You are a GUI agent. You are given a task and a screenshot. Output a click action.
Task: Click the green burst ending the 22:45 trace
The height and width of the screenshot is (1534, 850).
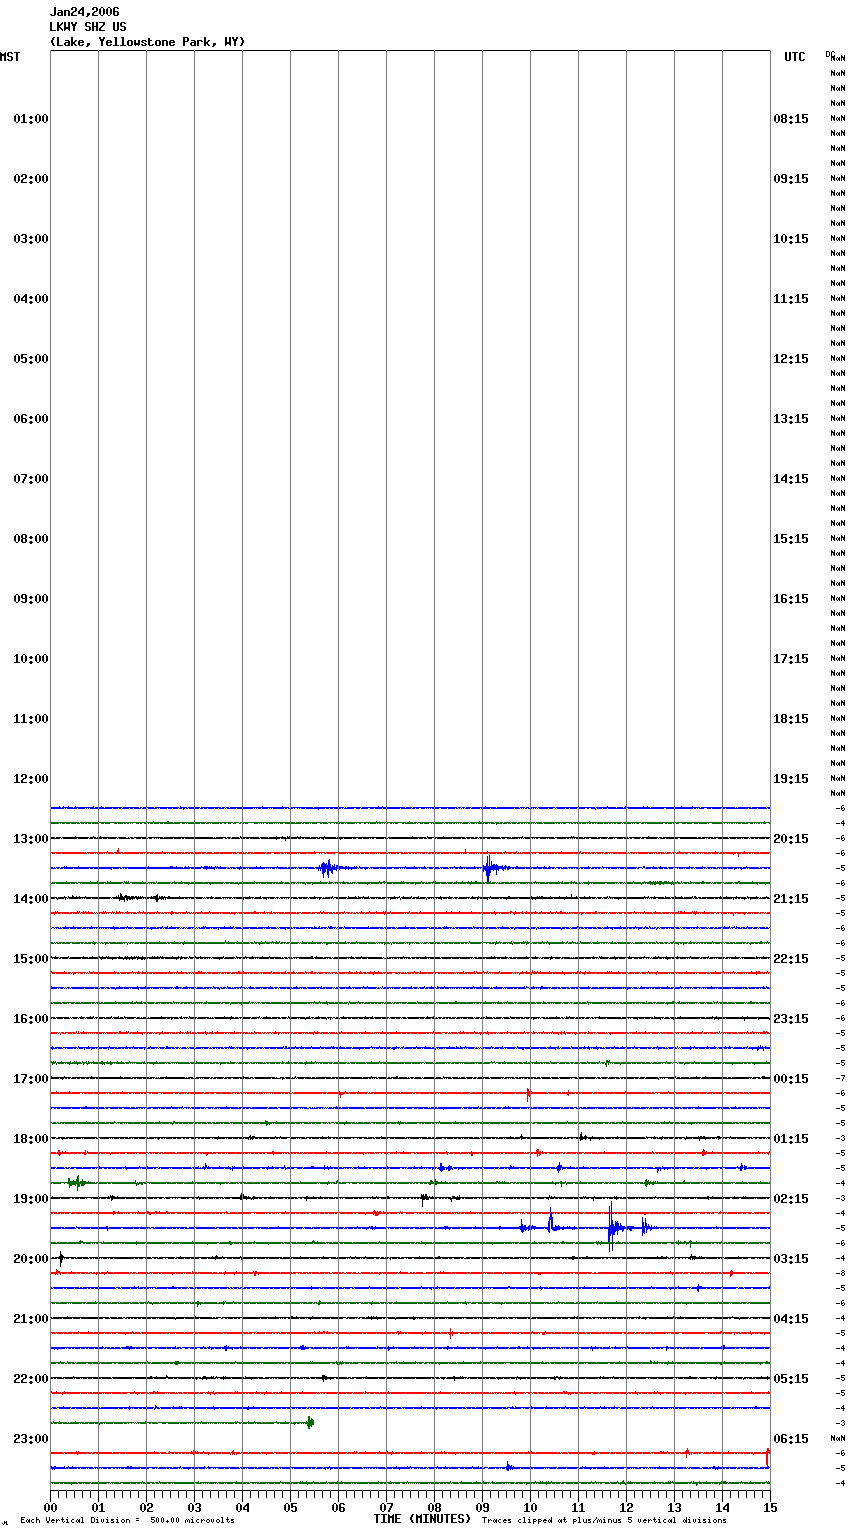[310, 1422]
